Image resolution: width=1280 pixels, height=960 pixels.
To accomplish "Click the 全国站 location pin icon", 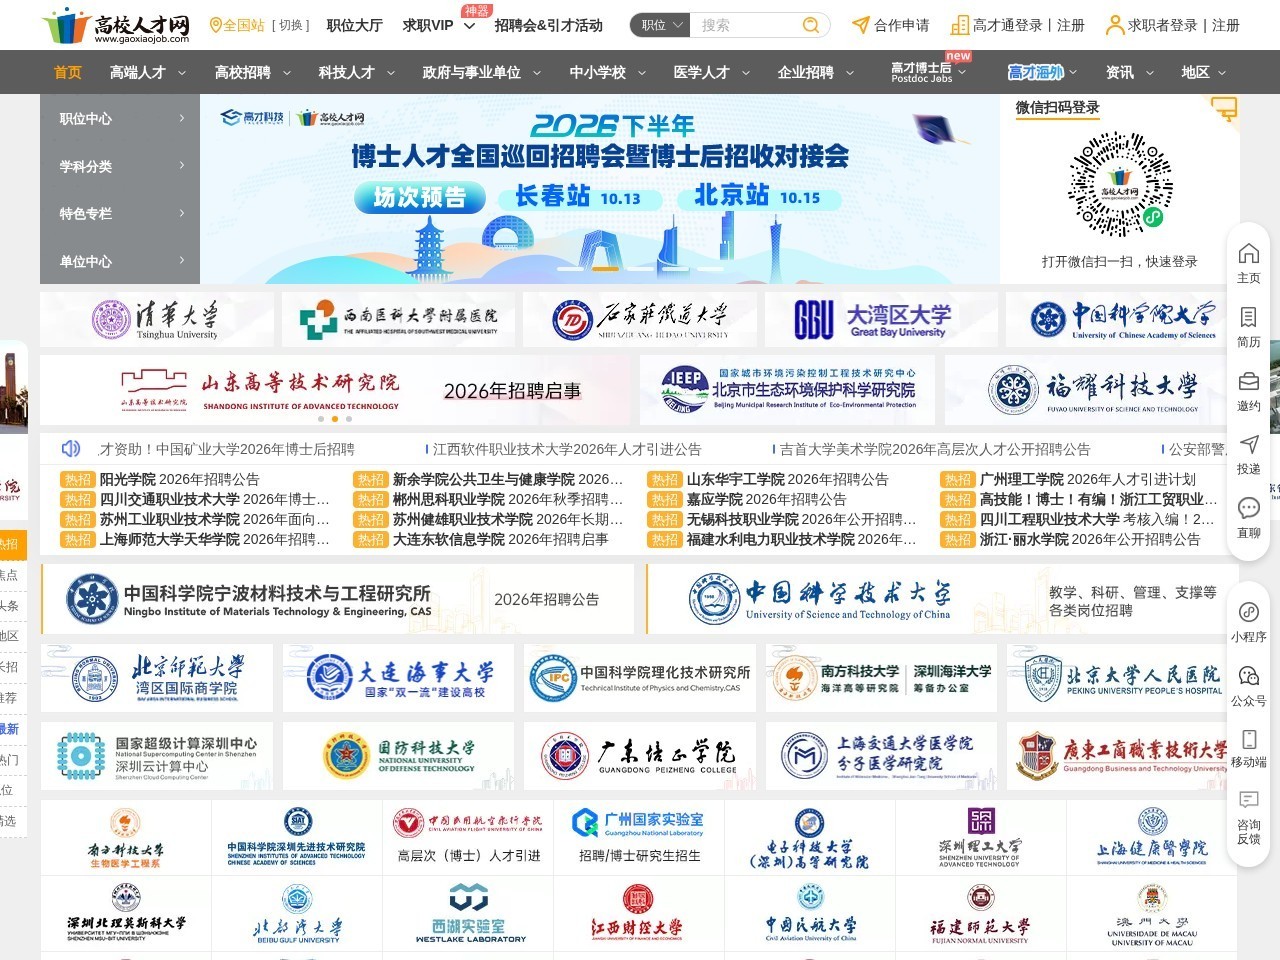I will 215,25.
